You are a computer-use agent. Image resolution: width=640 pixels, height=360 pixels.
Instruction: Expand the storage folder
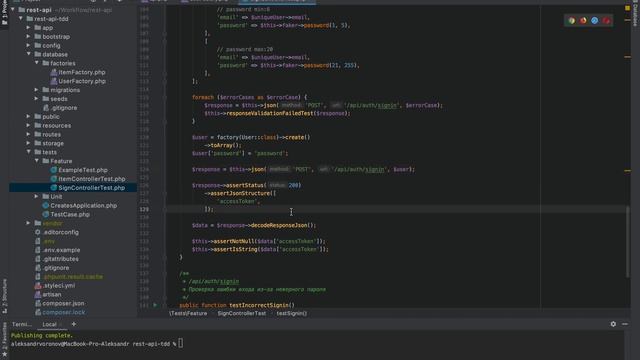point(29,143)
